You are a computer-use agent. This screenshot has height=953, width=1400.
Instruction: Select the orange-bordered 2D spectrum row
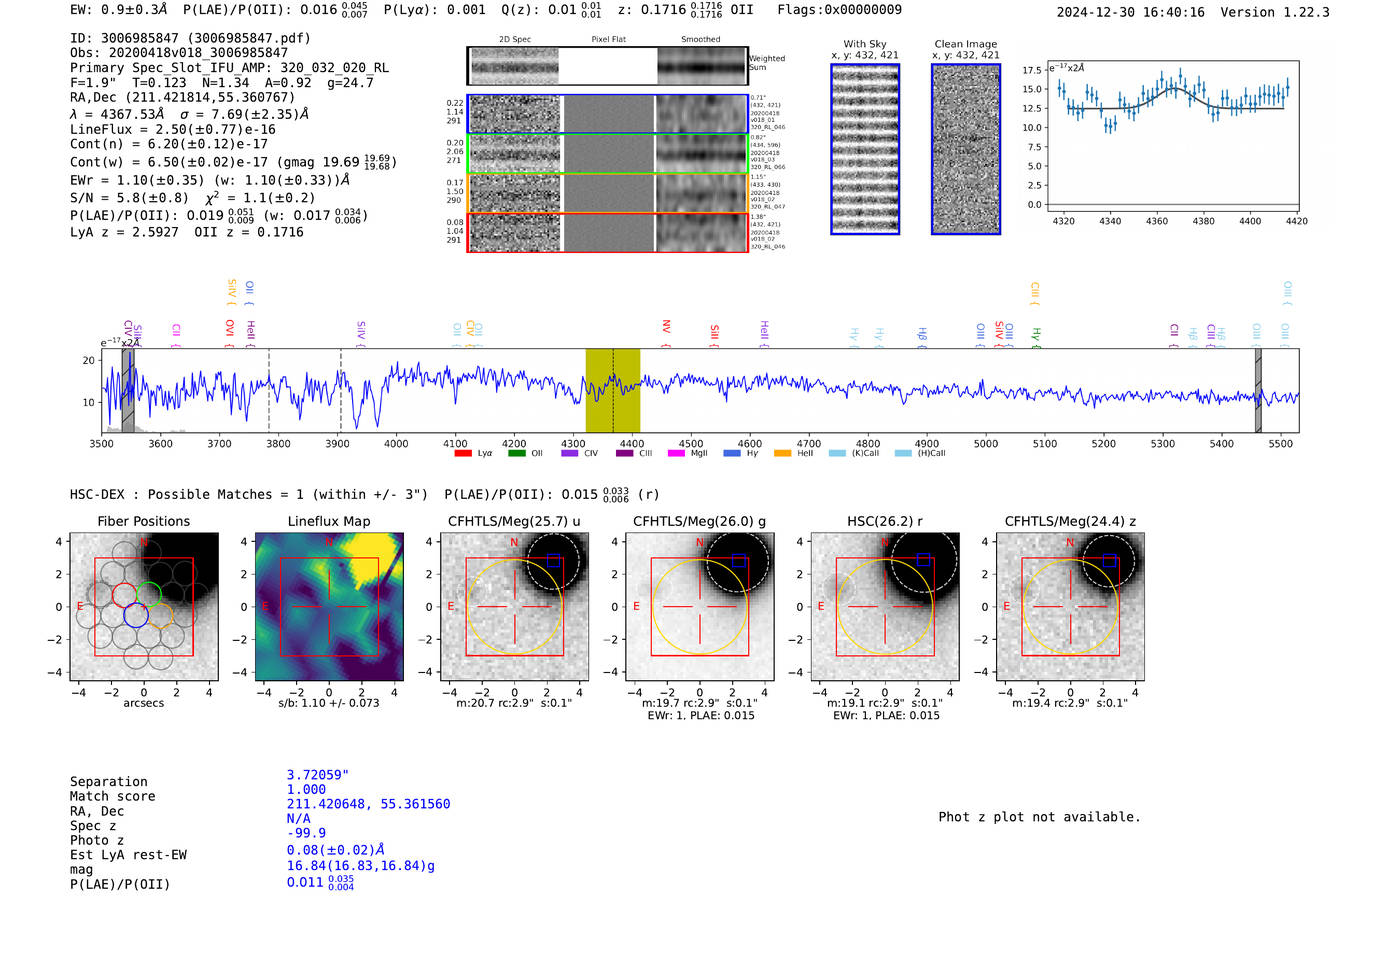[x=607, y=193]
